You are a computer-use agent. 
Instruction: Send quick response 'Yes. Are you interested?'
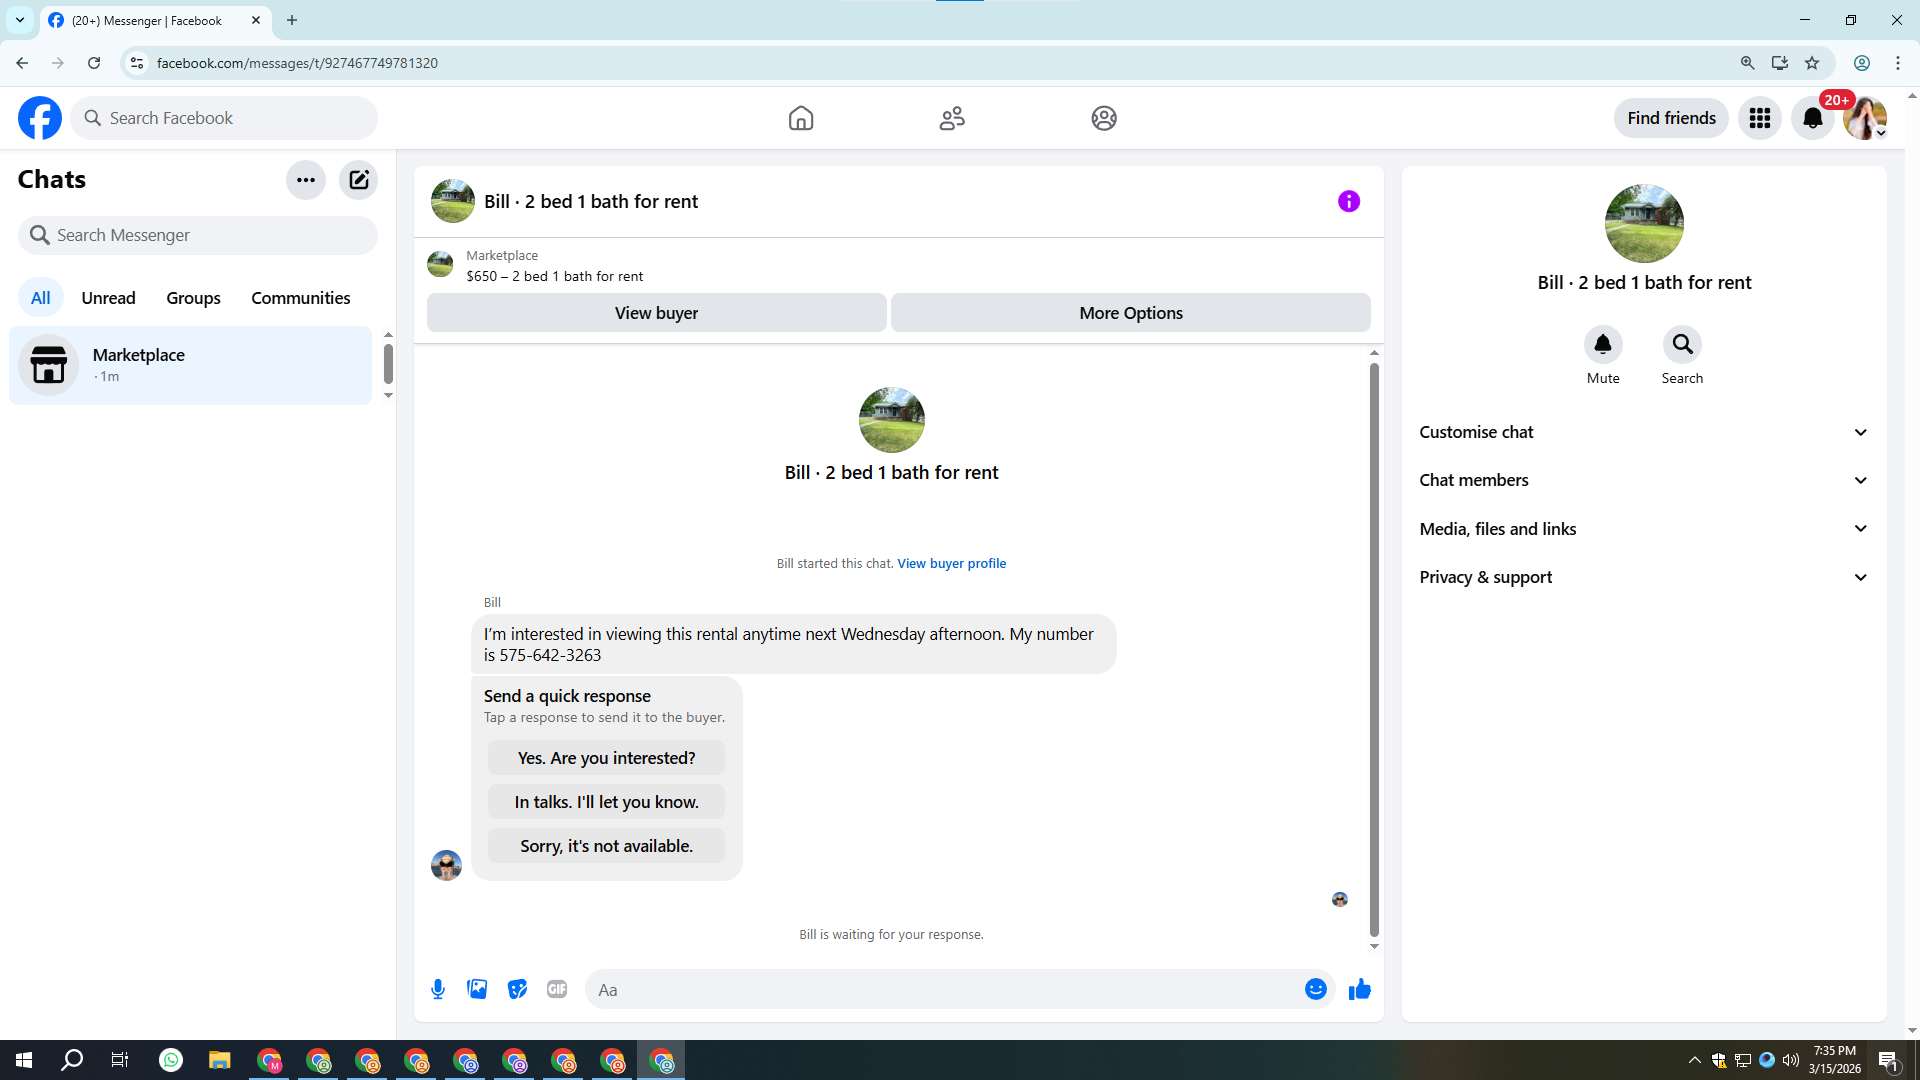pos(606,758)
